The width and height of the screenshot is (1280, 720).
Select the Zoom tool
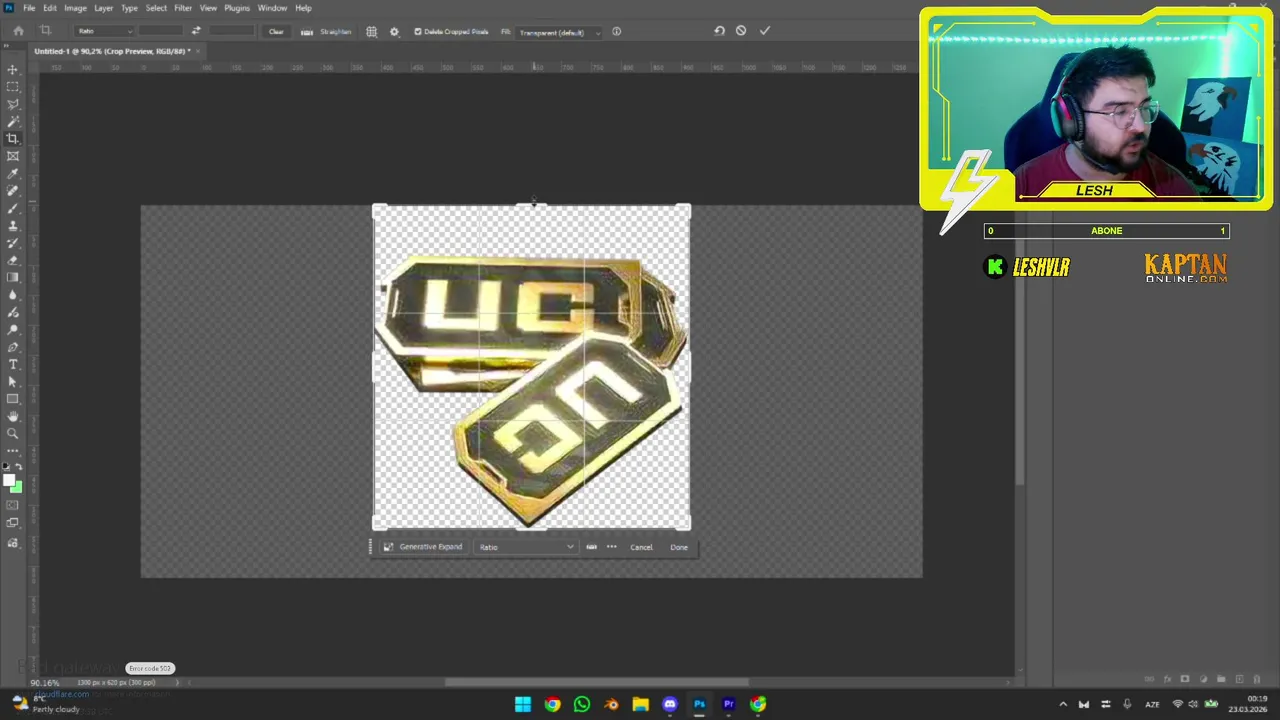coord(13,434)
